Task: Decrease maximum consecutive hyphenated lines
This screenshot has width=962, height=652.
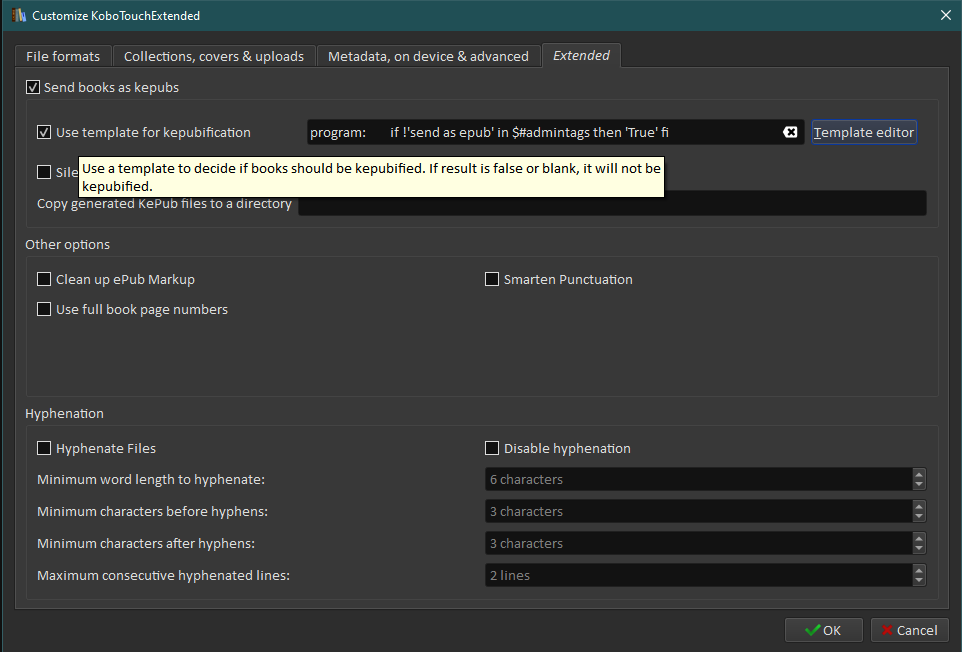Action: (x=919, y=581)
